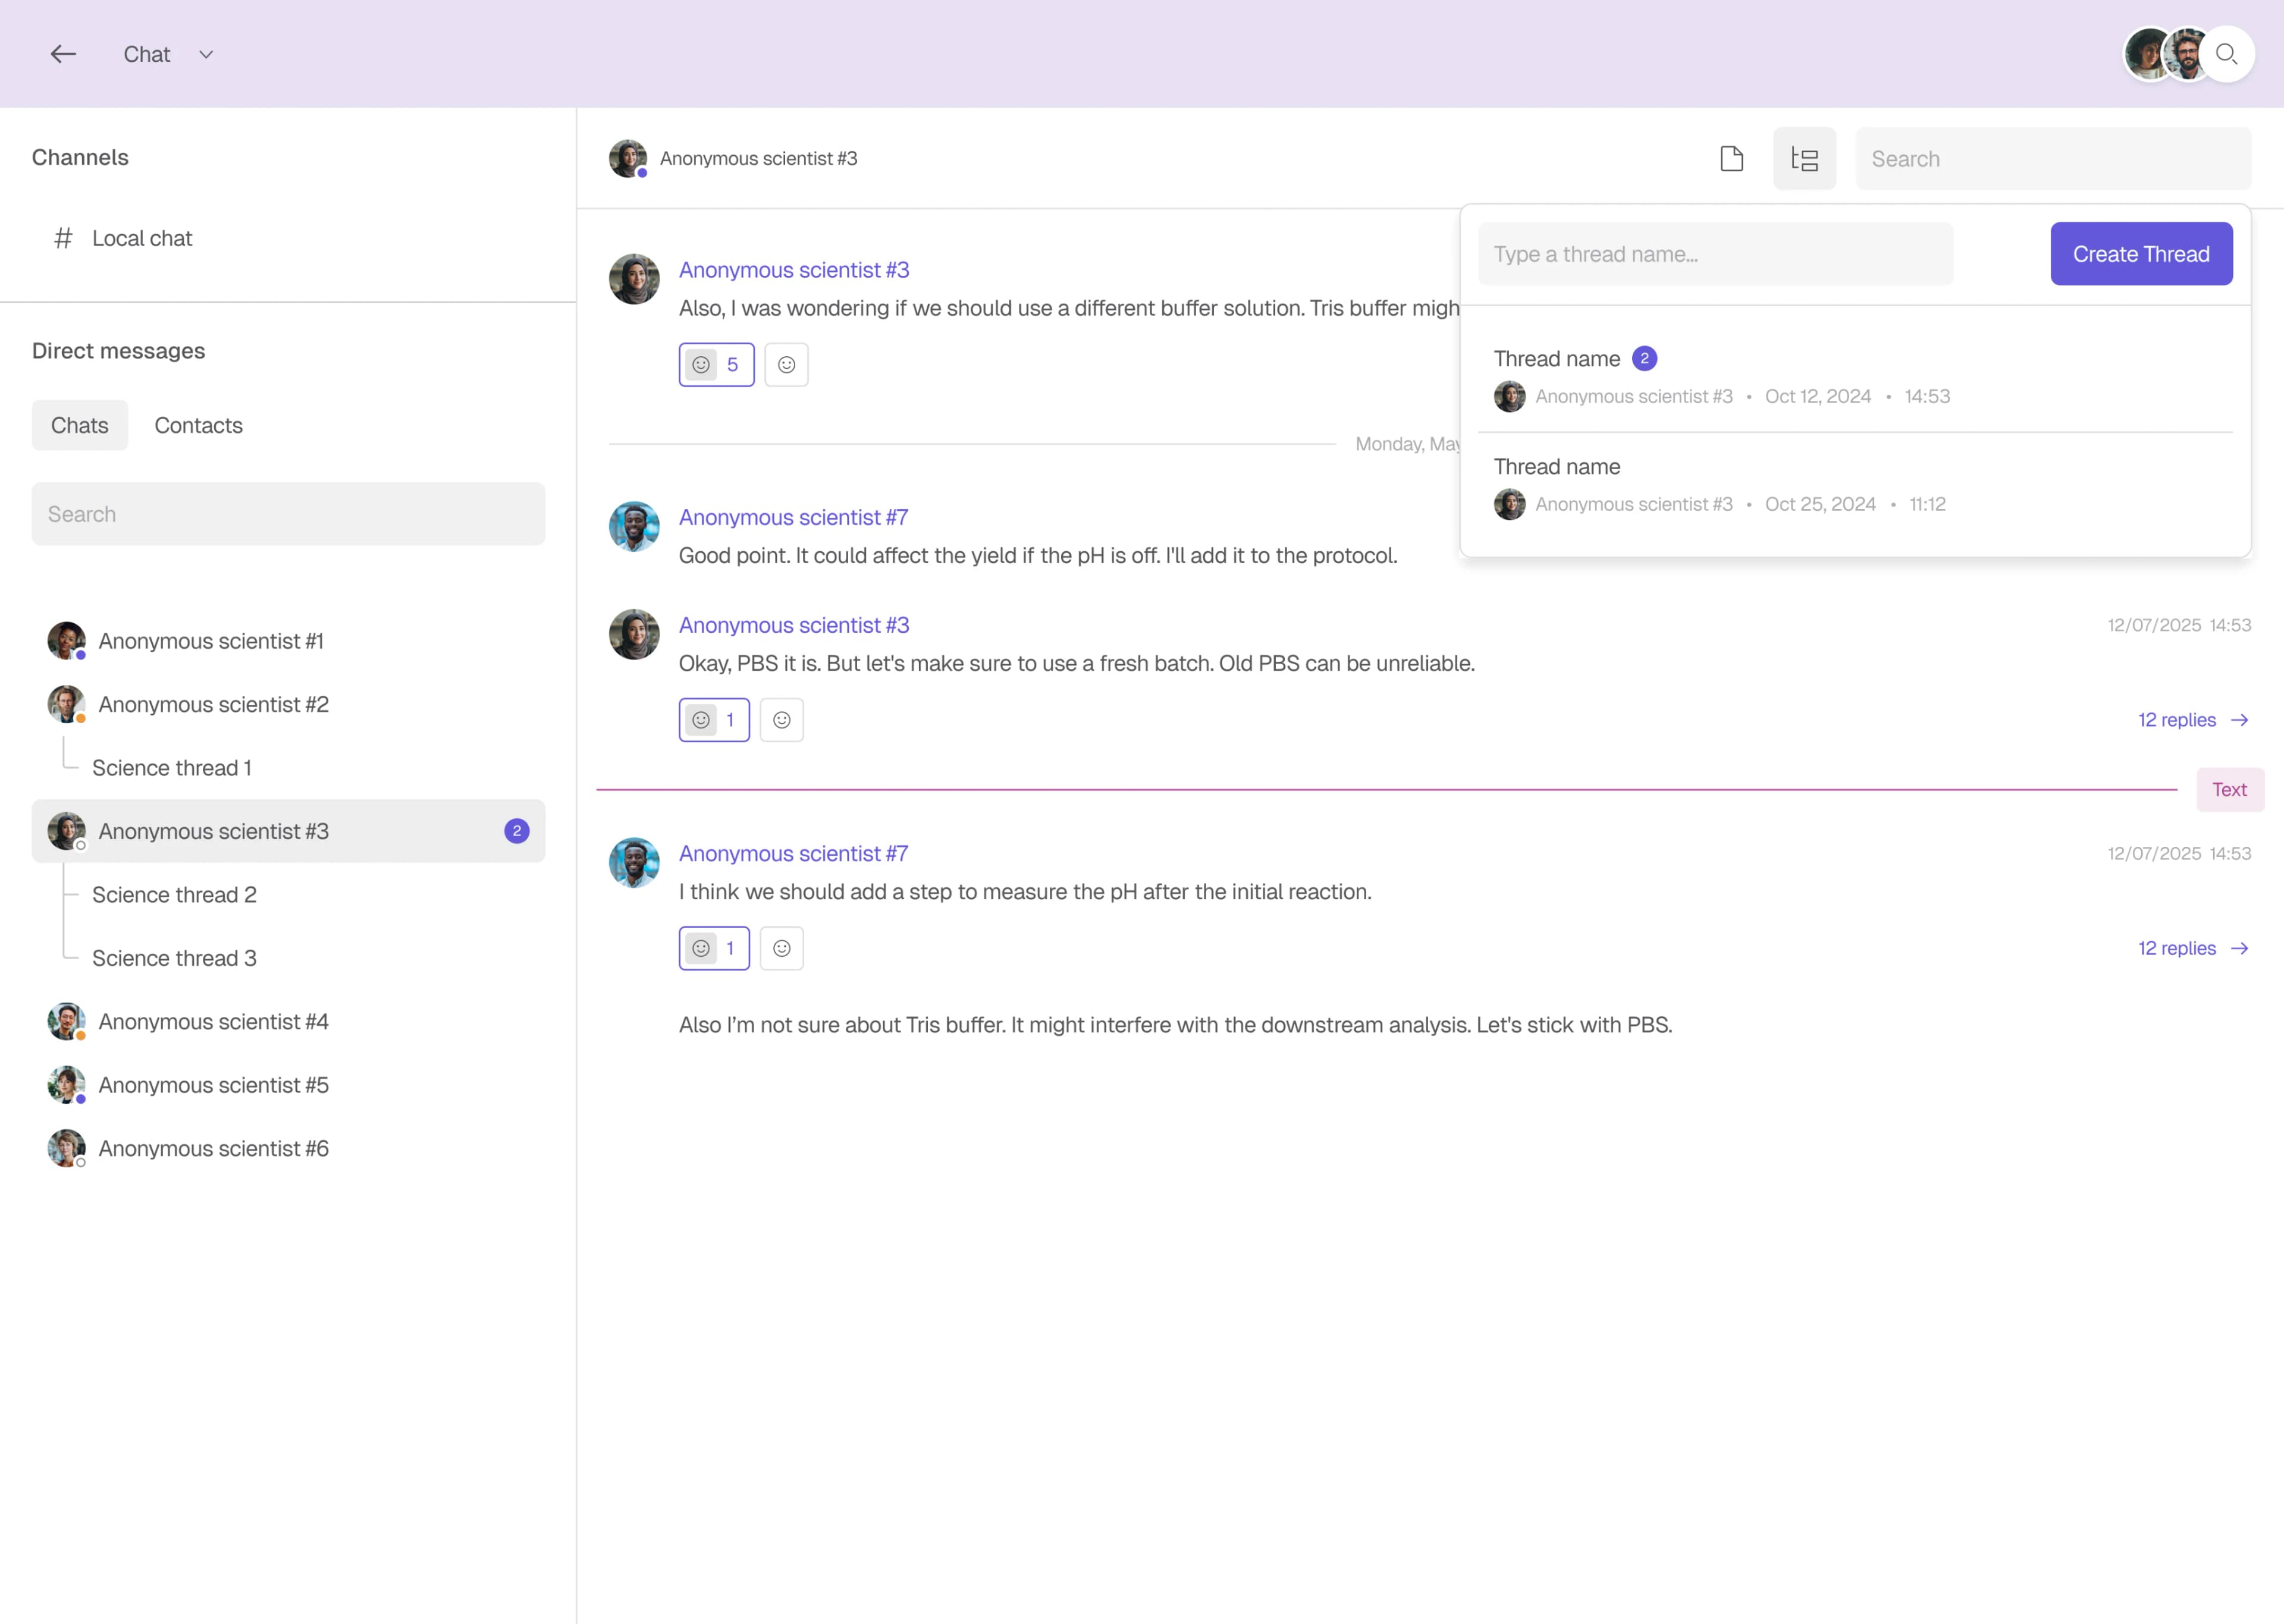
Task: Click first user avatar in top bar
Action: tap(2147, 54)
